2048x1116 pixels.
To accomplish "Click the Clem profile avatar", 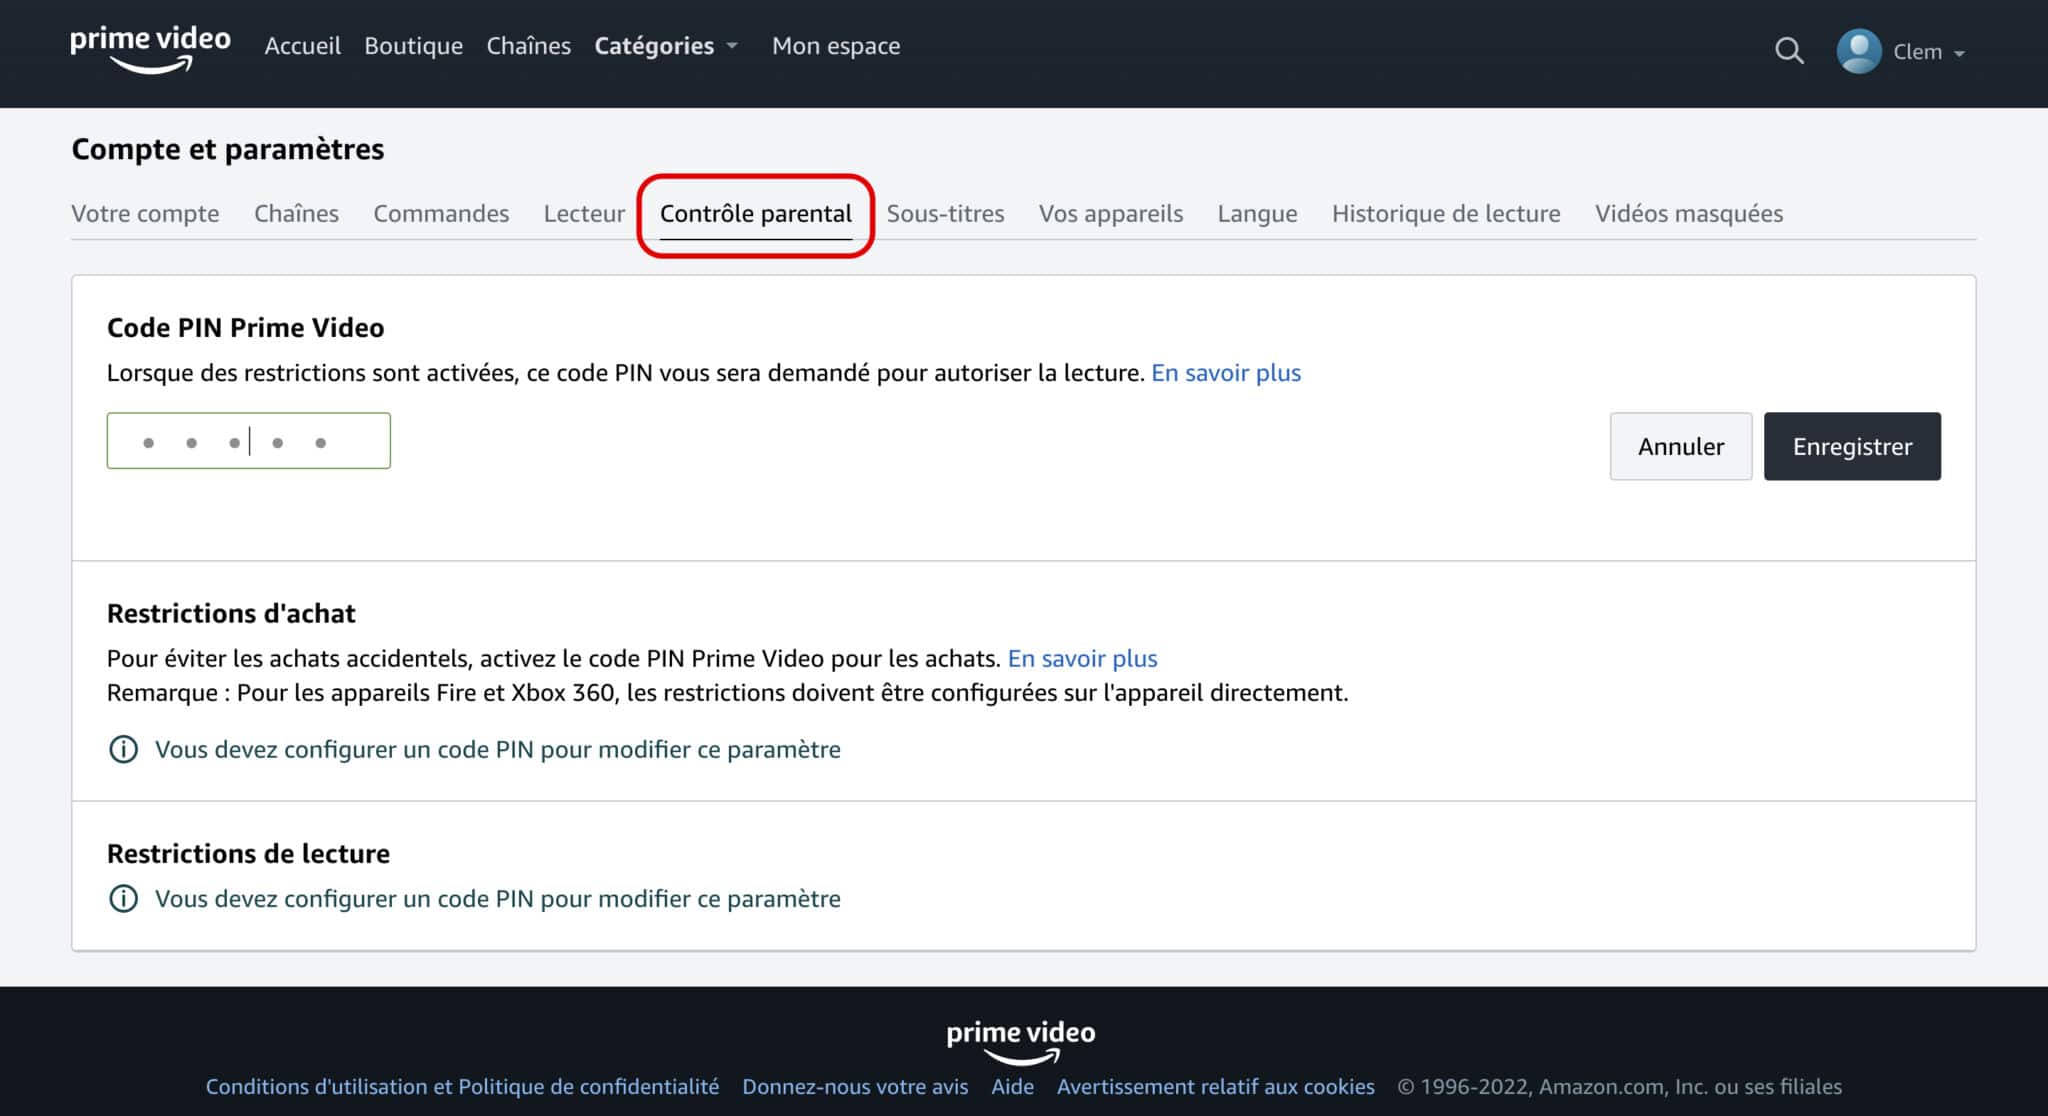I will 1859,51.
